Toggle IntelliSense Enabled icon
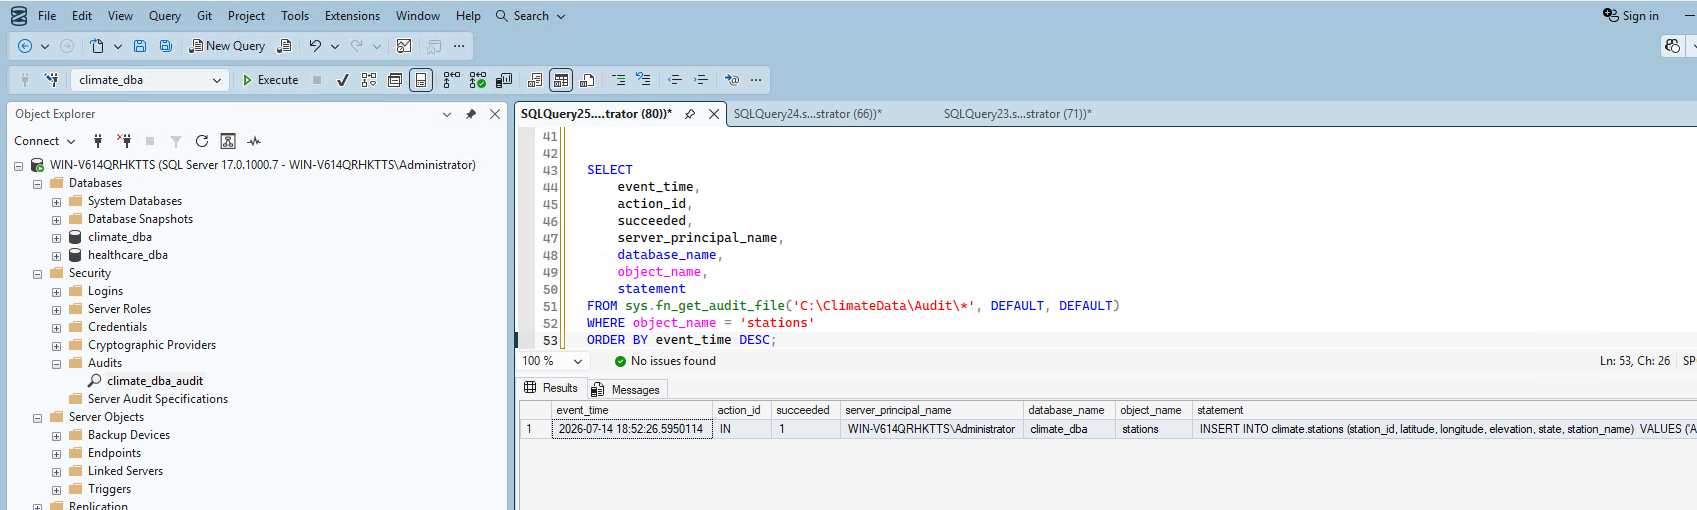Image resolution: width=1697 pixels, height=510 pixels. (421, 80)
